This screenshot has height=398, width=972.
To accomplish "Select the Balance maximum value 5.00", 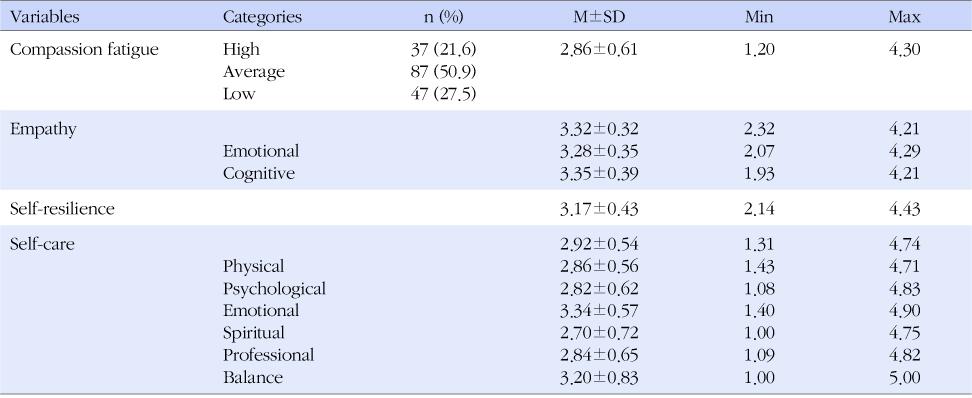I will [904, 378].
